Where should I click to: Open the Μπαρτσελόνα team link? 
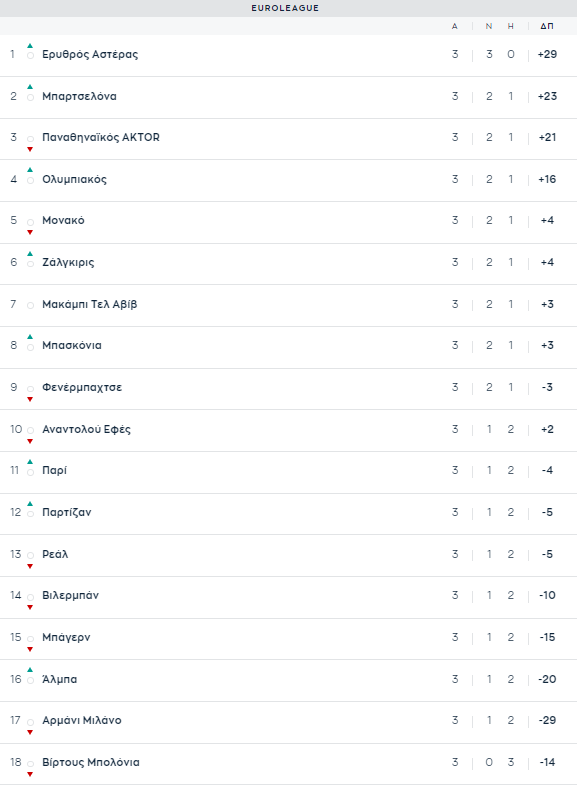pos(79,96)
